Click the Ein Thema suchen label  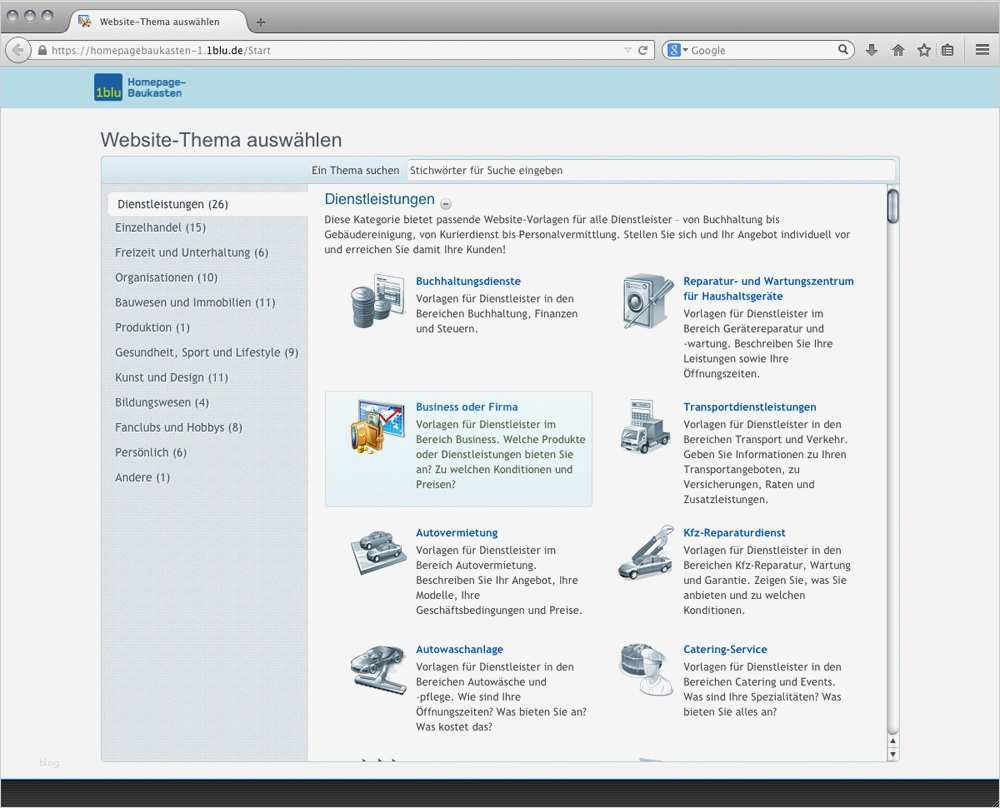tap(355, 170)
